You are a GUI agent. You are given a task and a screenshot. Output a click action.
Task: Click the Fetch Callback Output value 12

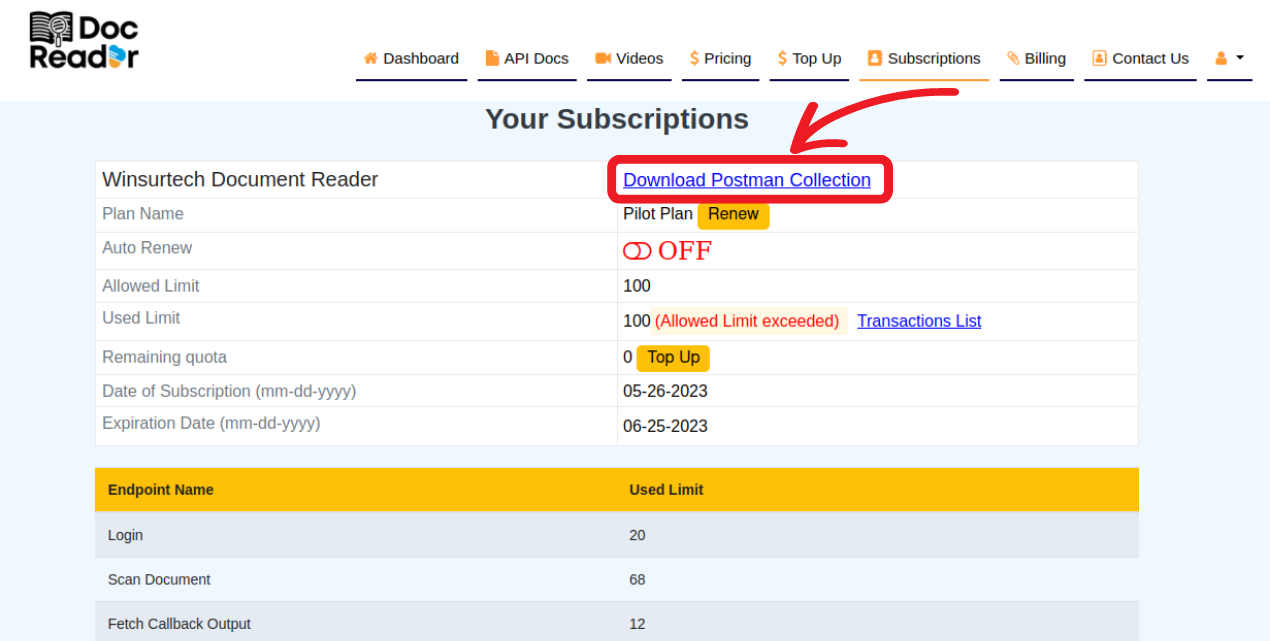[637, 624]
